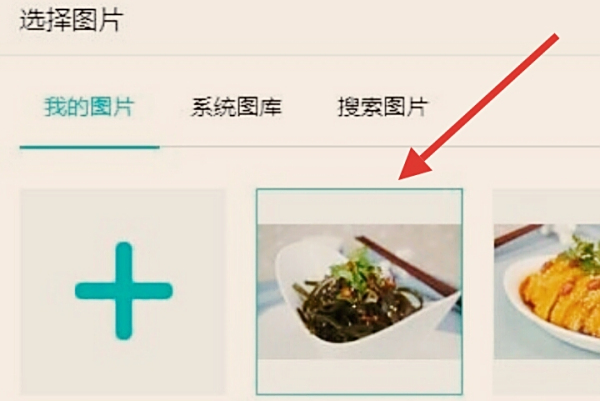Select the dark kelp salad photo

(x=359, y=291)
